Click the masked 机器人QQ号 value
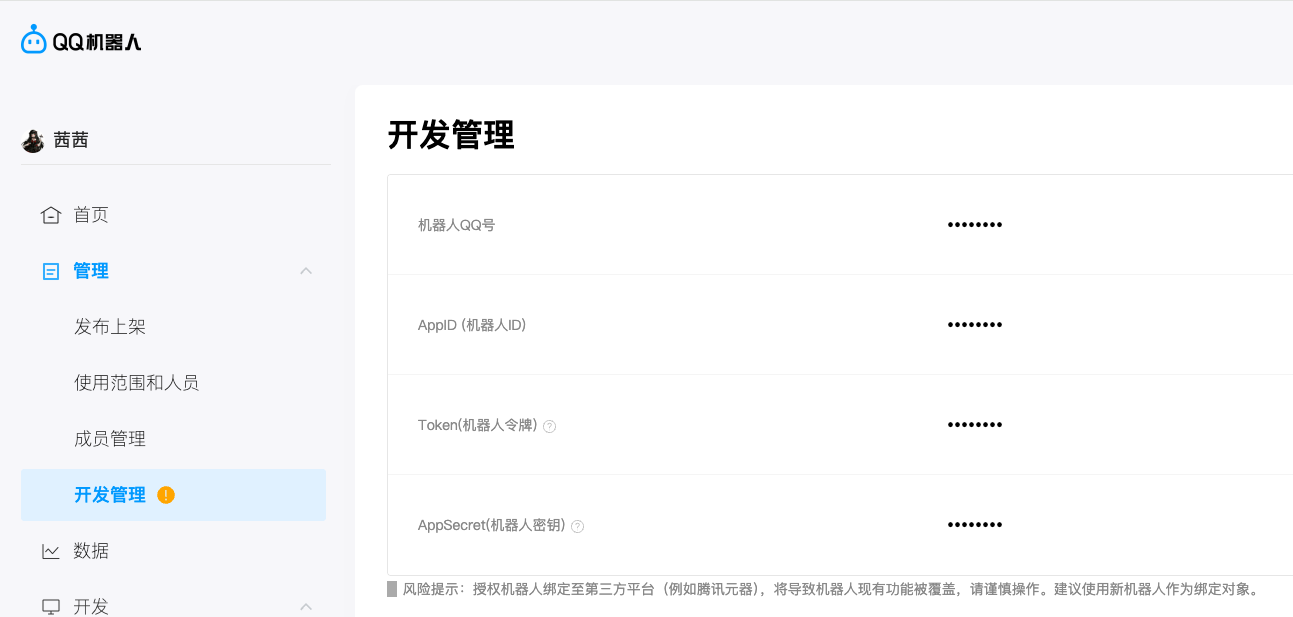The height and width of the screenshot is (617, 1293). tap(974, 224)
